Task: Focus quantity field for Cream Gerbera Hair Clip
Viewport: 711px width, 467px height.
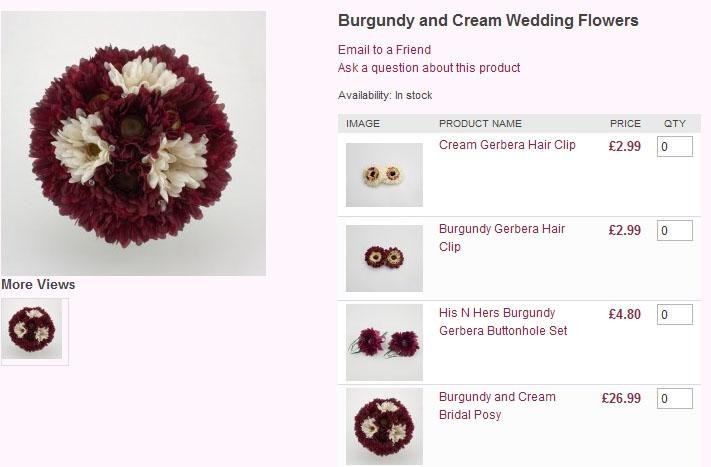Action: click(675, 146)
